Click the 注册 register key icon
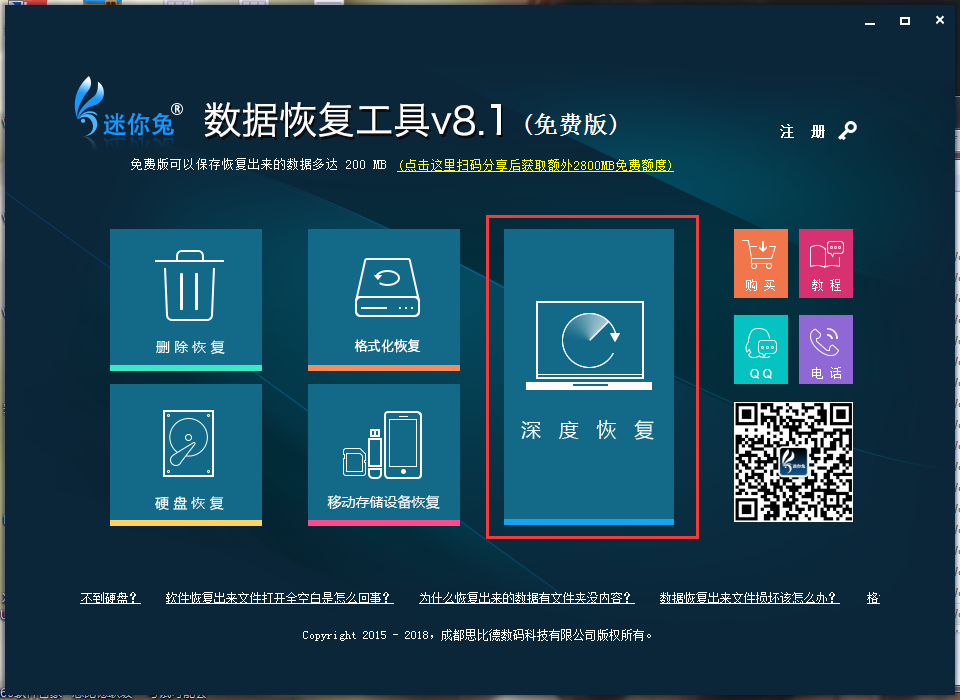 coord(848,130)
